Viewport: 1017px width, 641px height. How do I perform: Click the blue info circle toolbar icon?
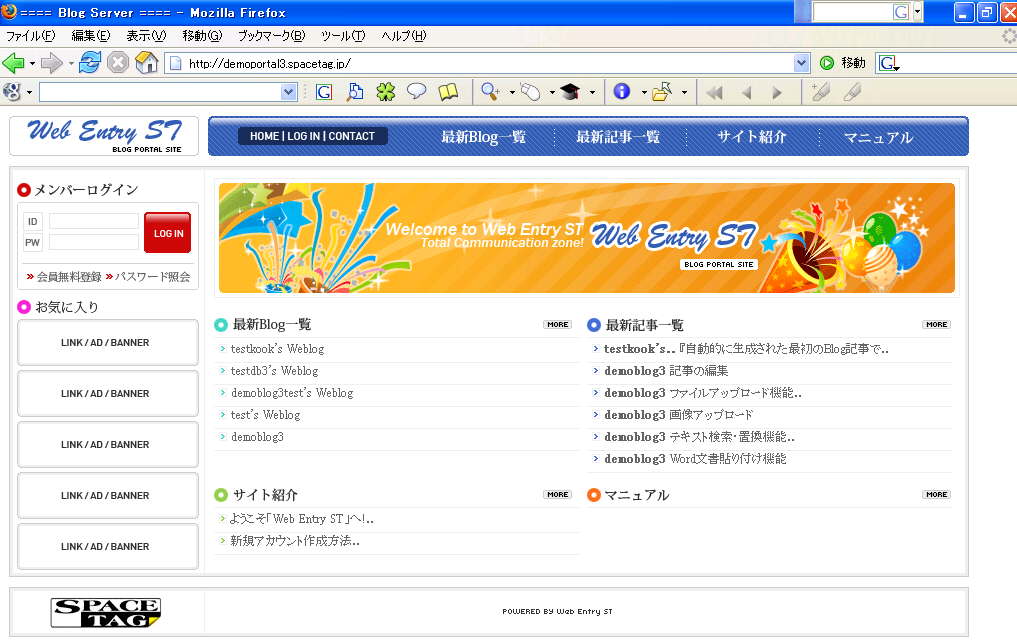(621, 91)
